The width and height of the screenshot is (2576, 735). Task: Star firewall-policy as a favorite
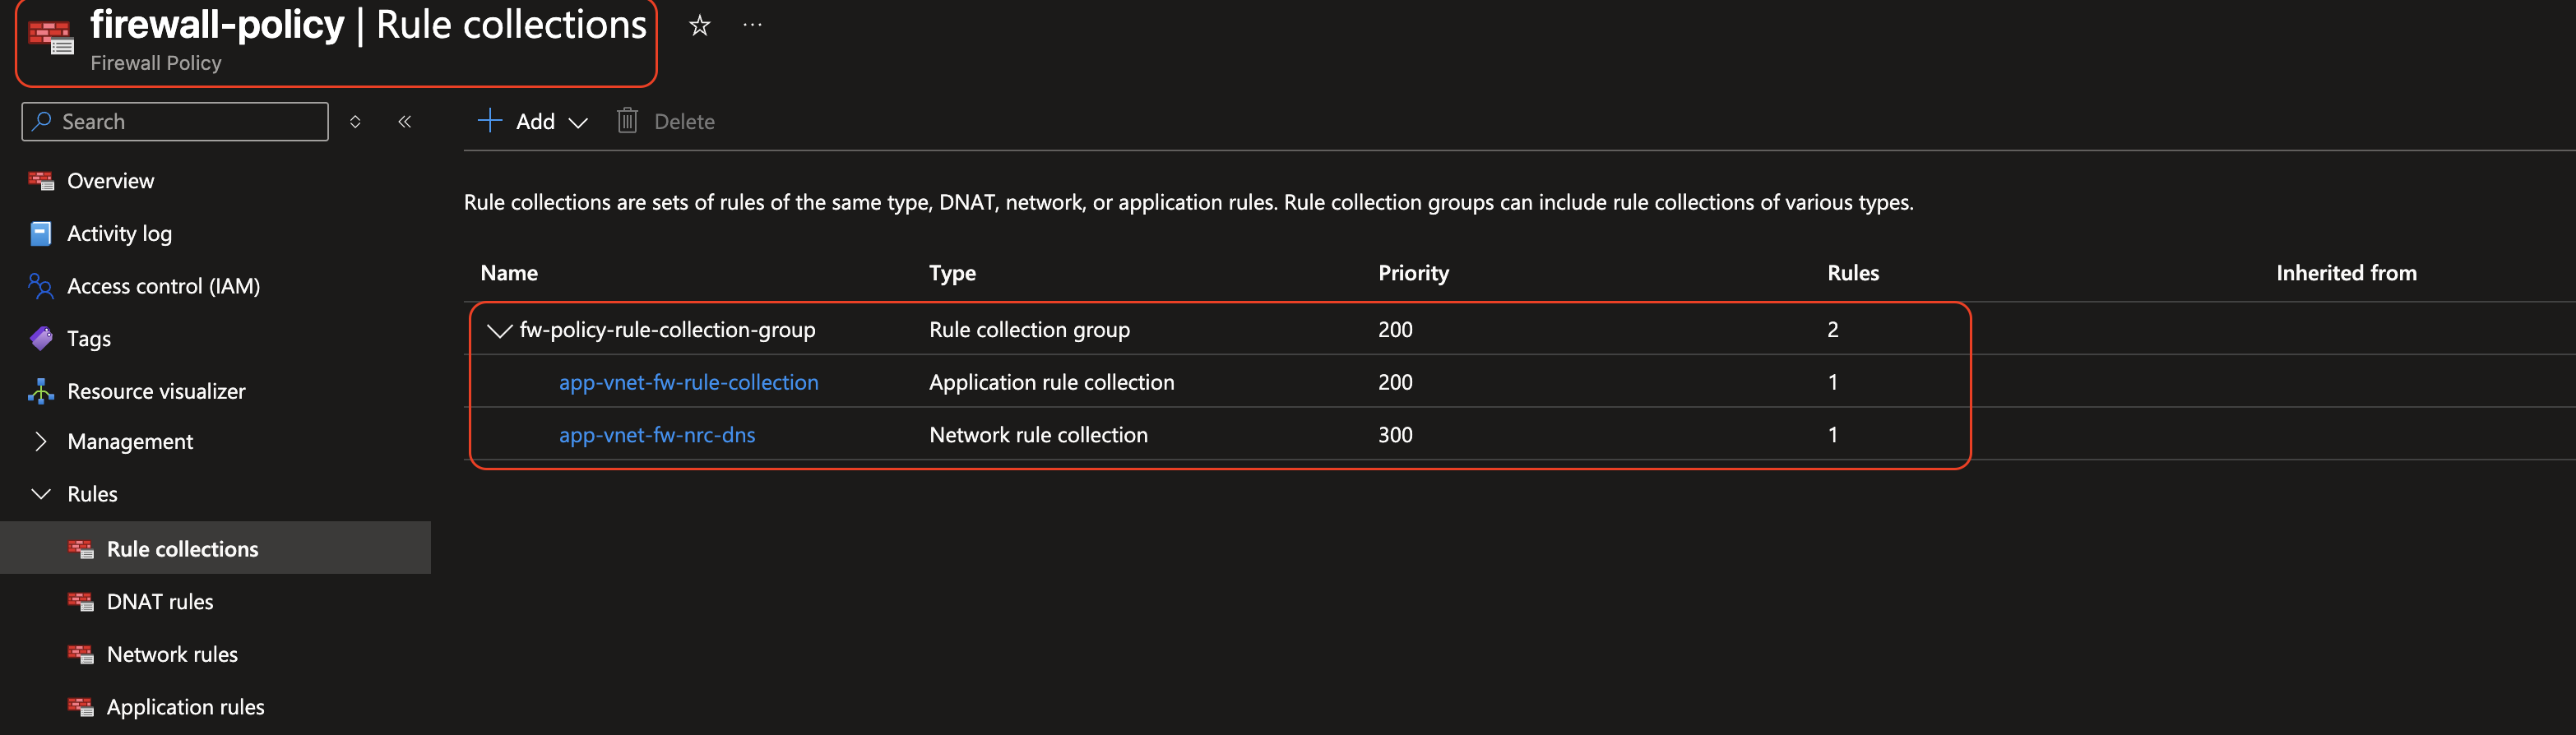click(700, 26)
